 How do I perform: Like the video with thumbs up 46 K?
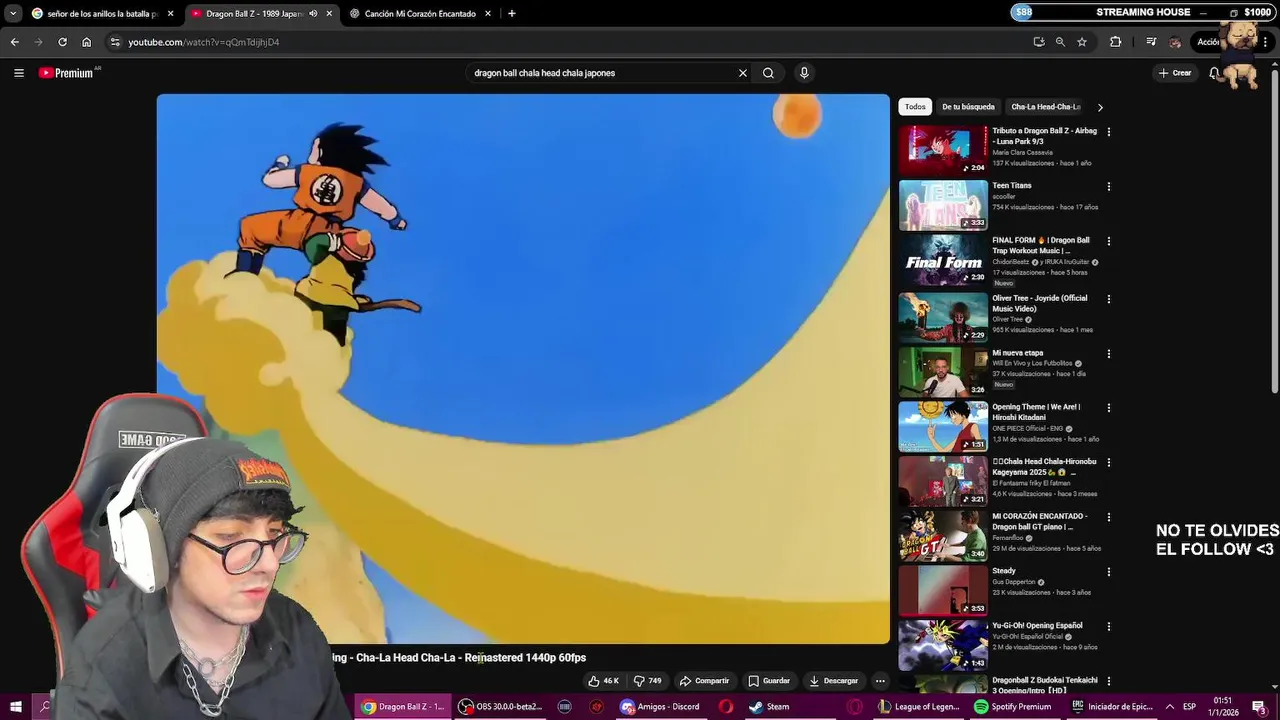tap(603, 681)
